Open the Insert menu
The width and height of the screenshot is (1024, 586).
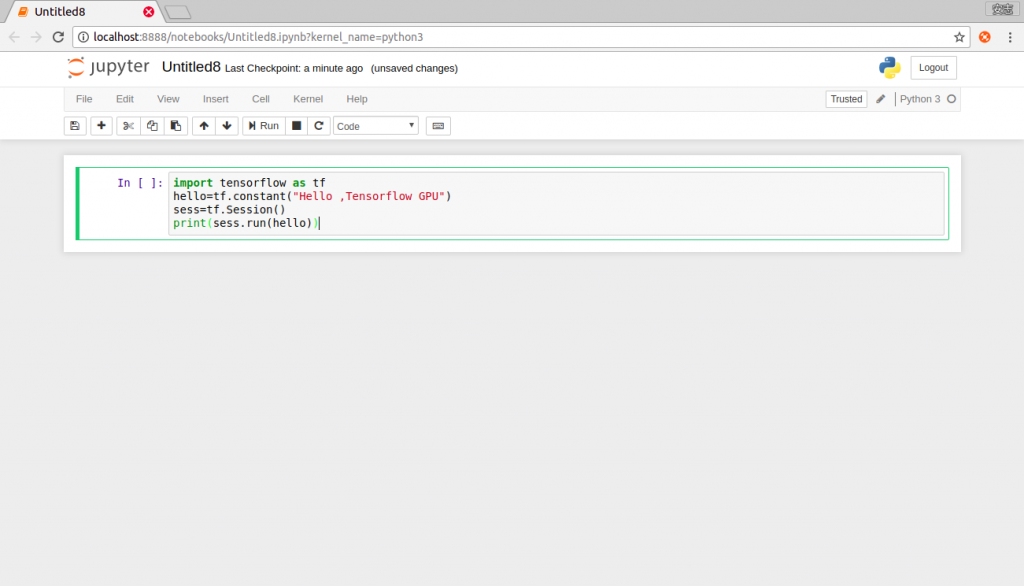pyautogui.click(x=216, y=99)
